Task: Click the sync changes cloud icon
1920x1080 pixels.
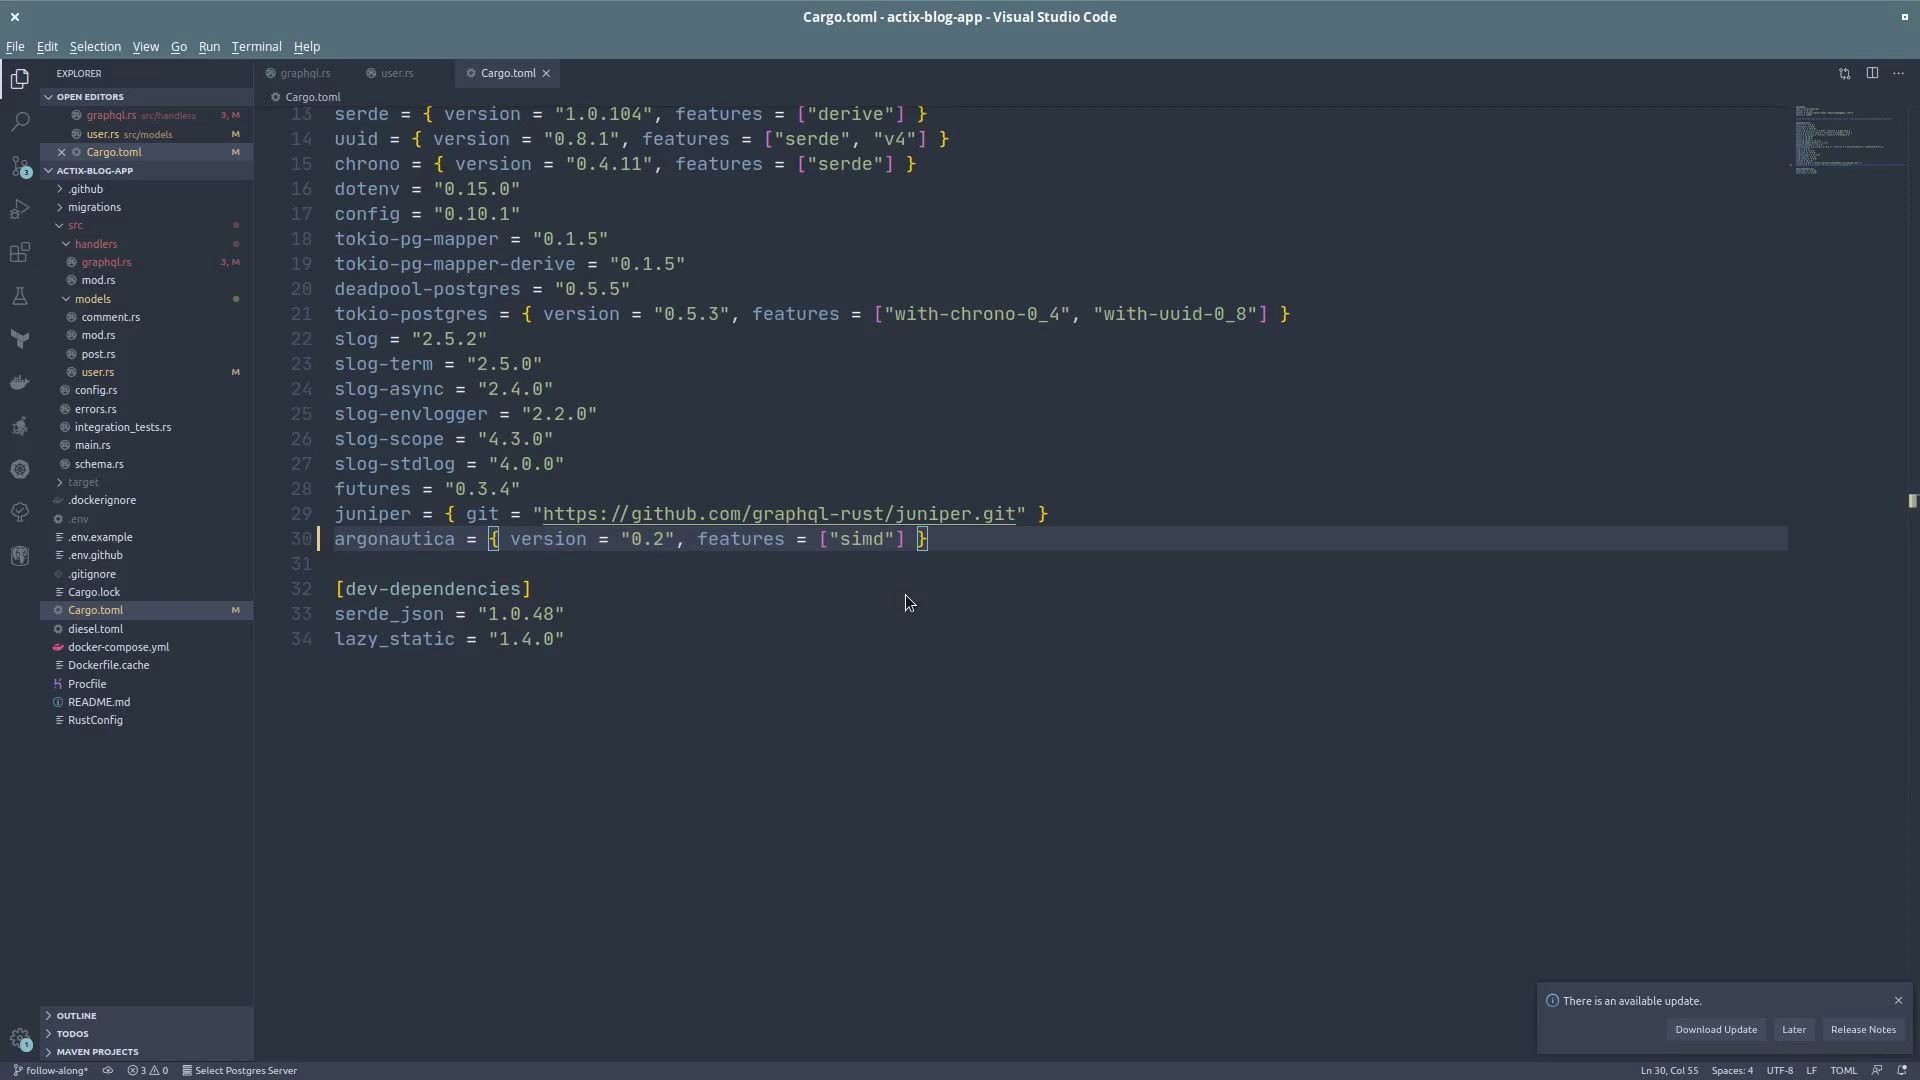Action: pos(108,1070)
